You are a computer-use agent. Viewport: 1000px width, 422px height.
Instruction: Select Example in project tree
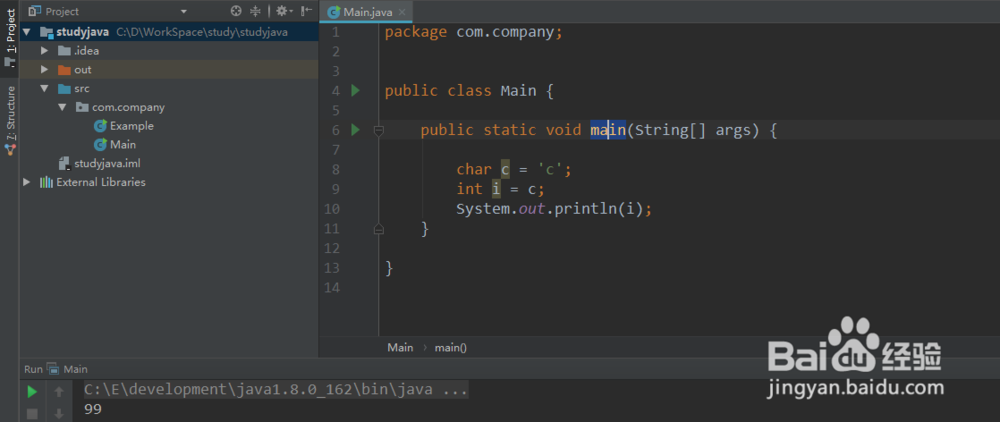pyautogui.click(x=131, y=126)
